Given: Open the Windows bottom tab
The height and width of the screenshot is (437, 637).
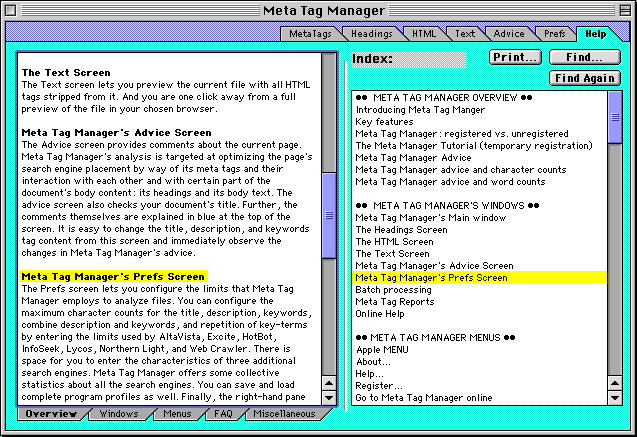Looking at the screenshot, I should pyautogui.click(x=119, y=414).
